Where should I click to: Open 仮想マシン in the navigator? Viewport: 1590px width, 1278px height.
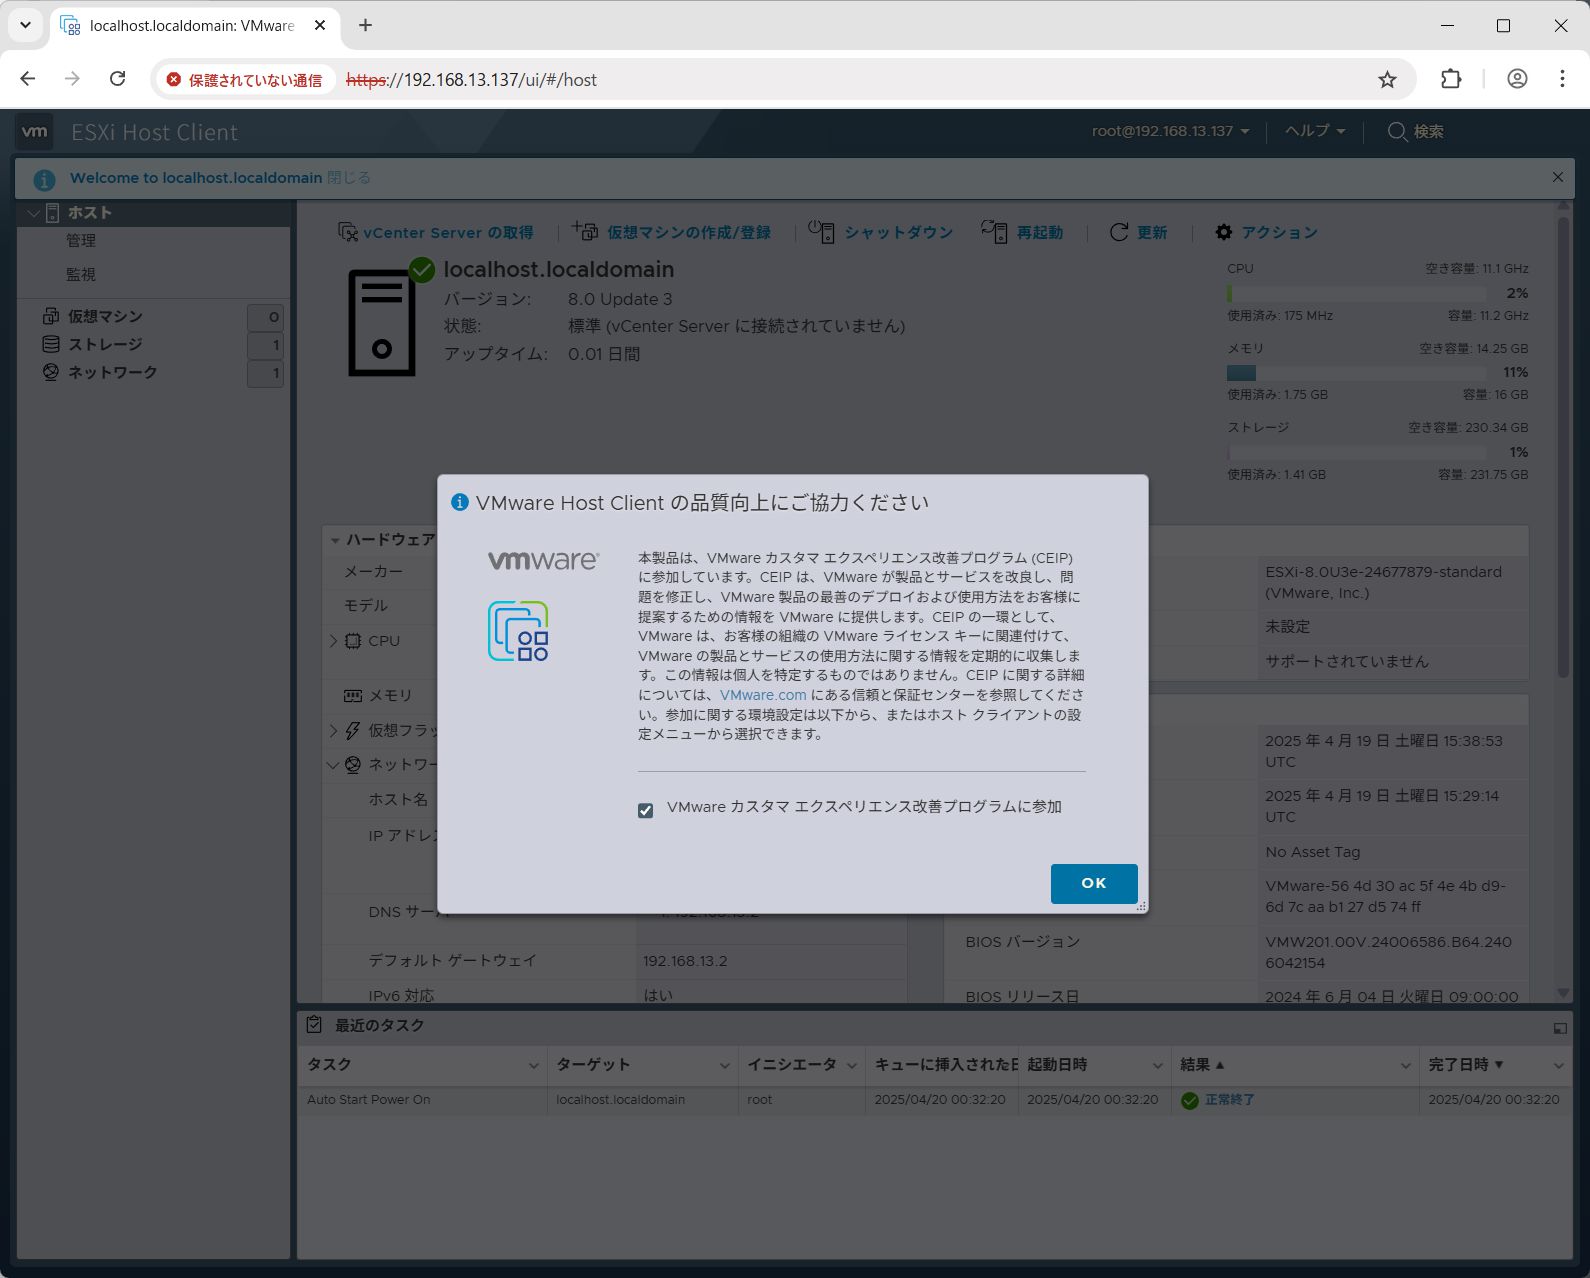(x=105, y=316)
